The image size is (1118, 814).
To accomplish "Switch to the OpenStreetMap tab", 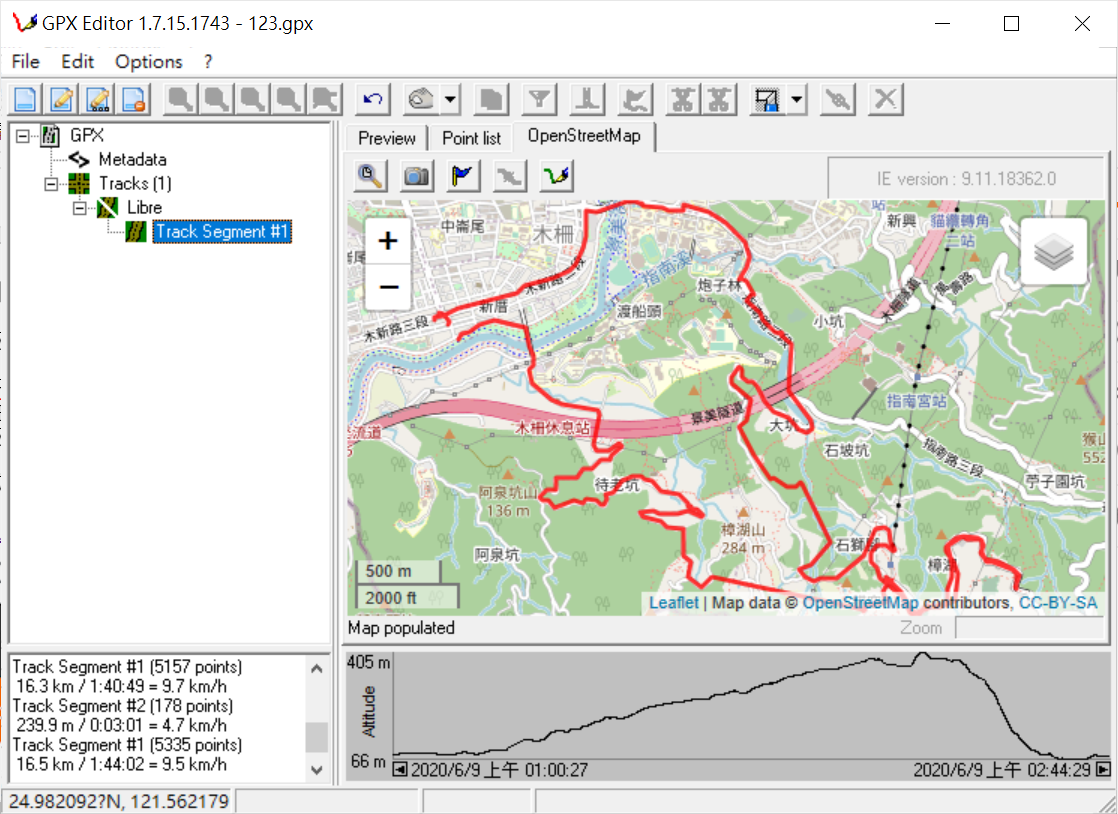I will (x=584, y=136).
